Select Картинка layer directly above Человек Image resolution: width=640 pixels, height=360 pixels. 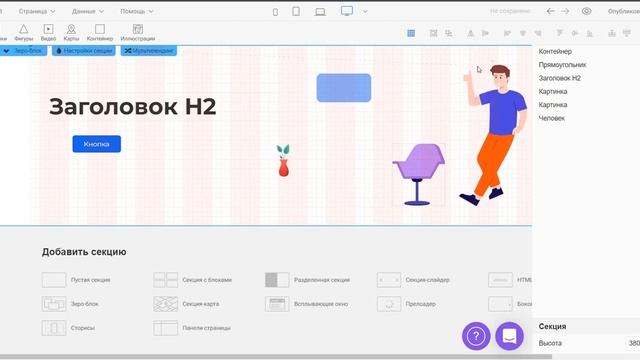click(x=553, y=105)
